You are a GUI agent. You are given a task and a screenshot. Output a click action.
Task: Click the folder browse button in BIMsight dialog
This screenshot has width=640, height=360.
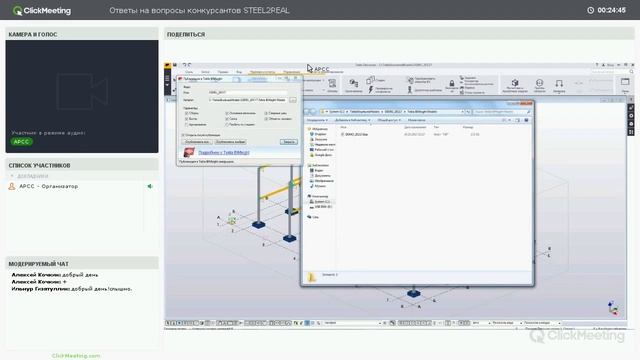click(293, 100)
